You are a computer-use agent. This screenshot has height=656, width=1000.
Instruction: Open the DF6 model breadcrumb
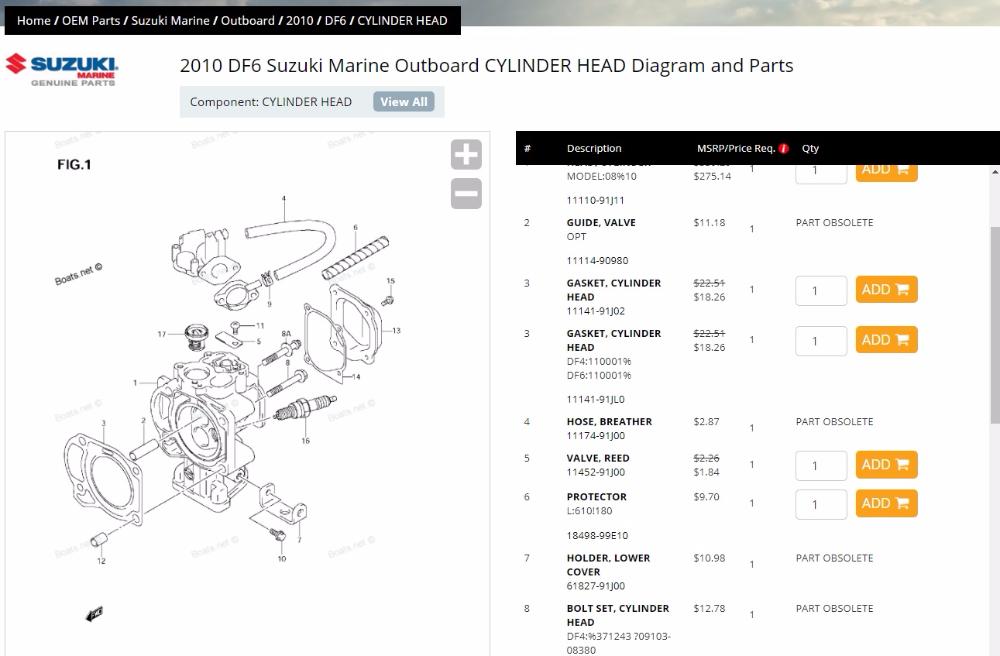pyautogui.click(x=335, y=20)
